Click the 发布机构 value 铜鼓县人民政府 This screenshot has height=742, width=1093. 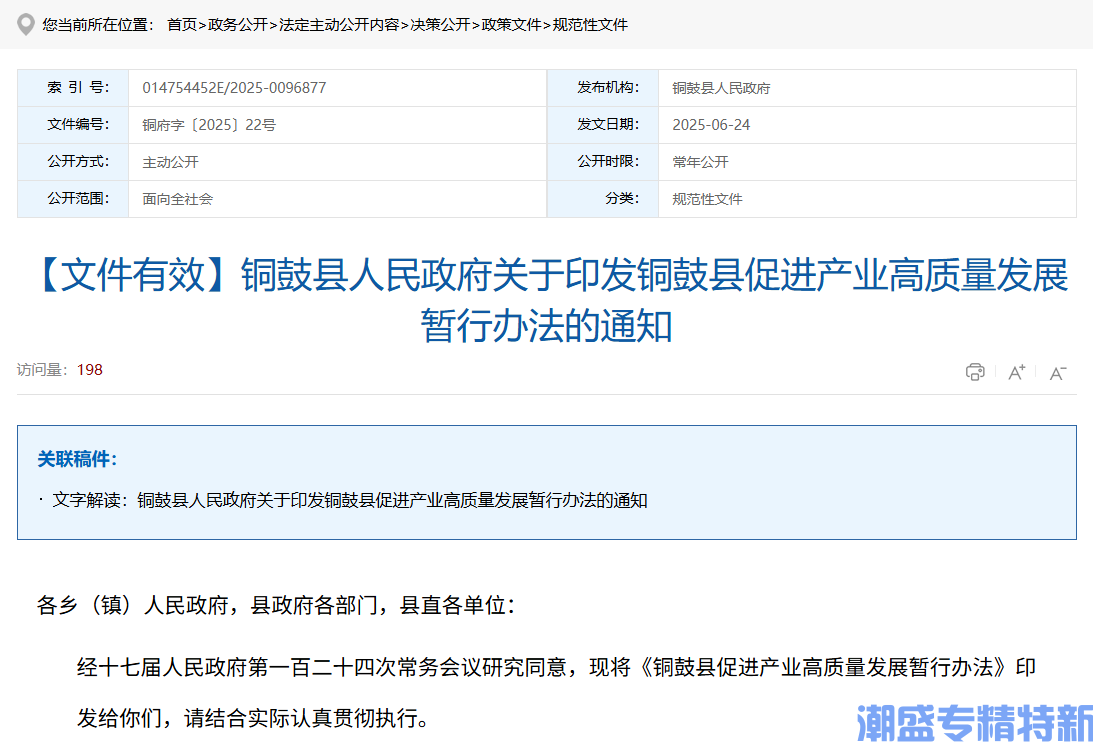point(721,87)
